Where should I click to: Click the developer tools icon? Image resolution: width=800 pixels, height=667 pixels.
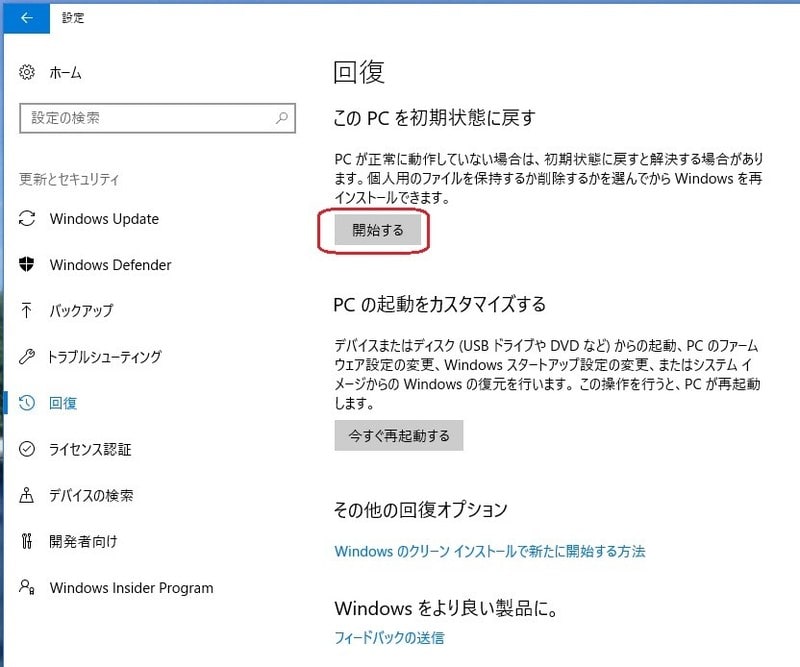27,541
